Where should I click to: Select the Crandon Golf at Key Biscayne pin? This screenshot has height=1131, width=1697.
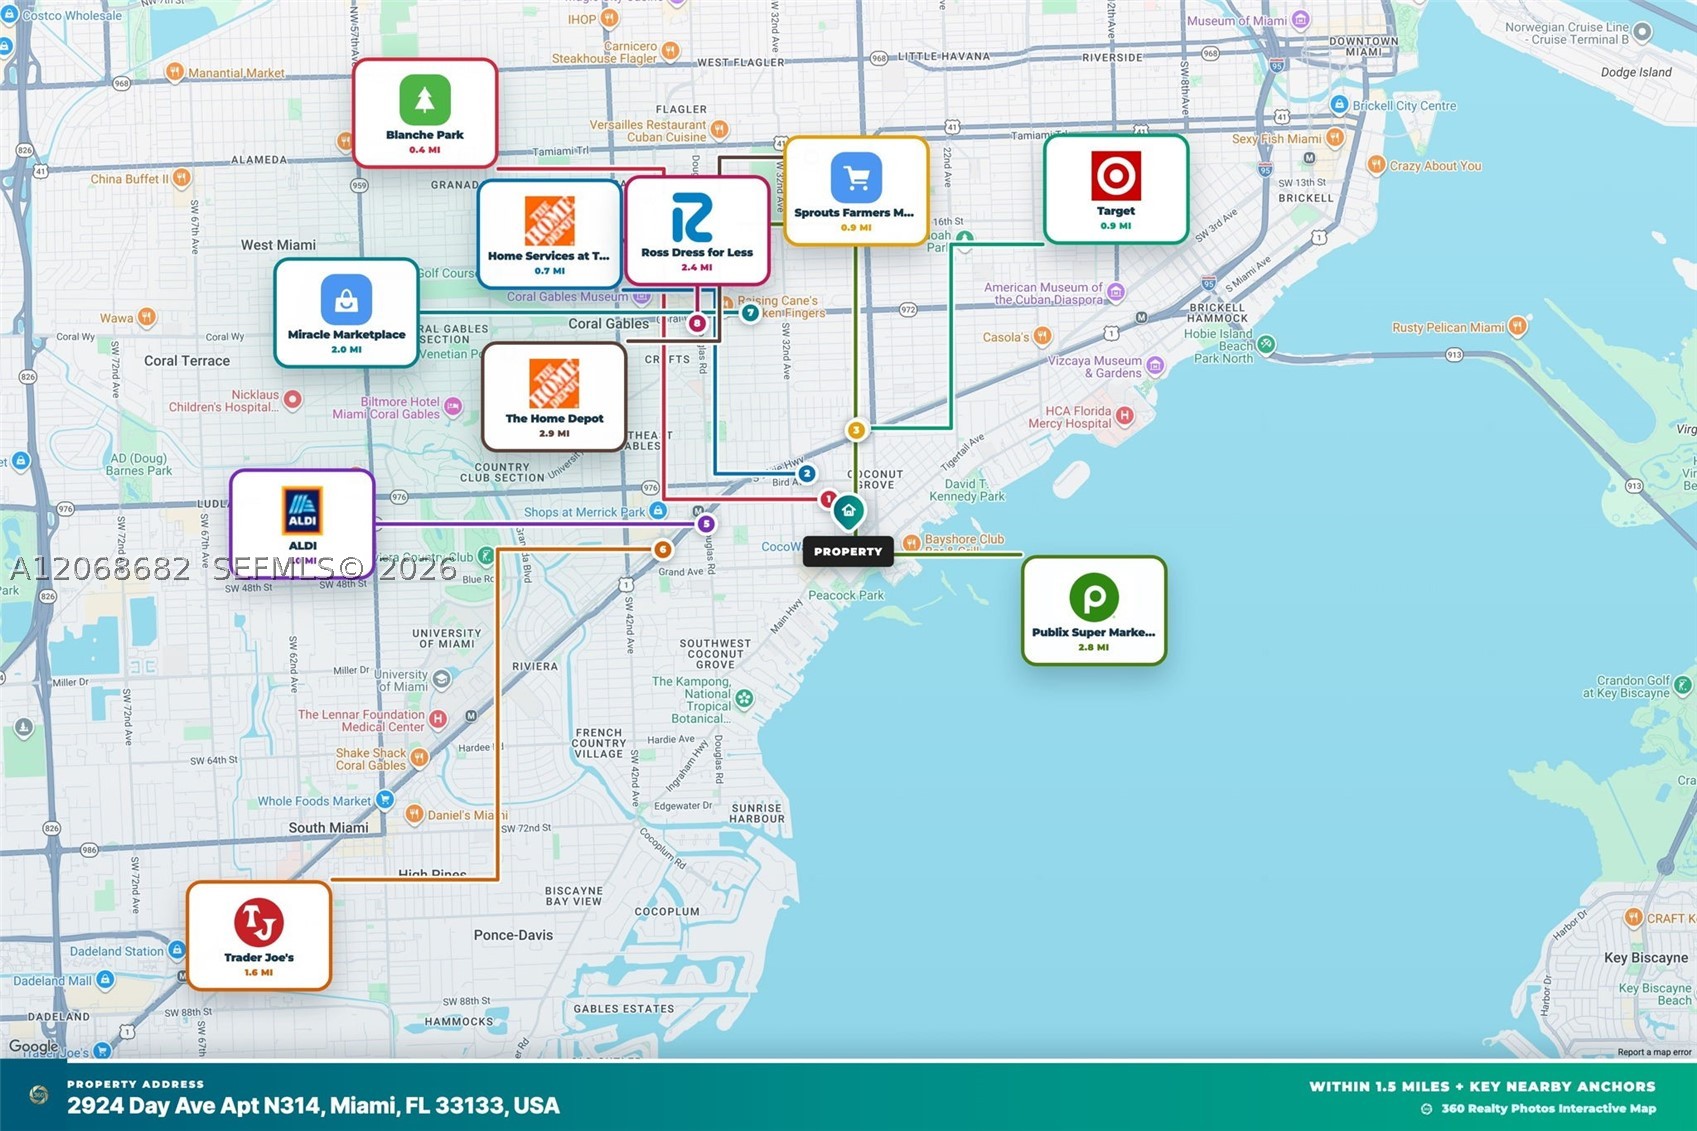click(x=1683, y=686)
